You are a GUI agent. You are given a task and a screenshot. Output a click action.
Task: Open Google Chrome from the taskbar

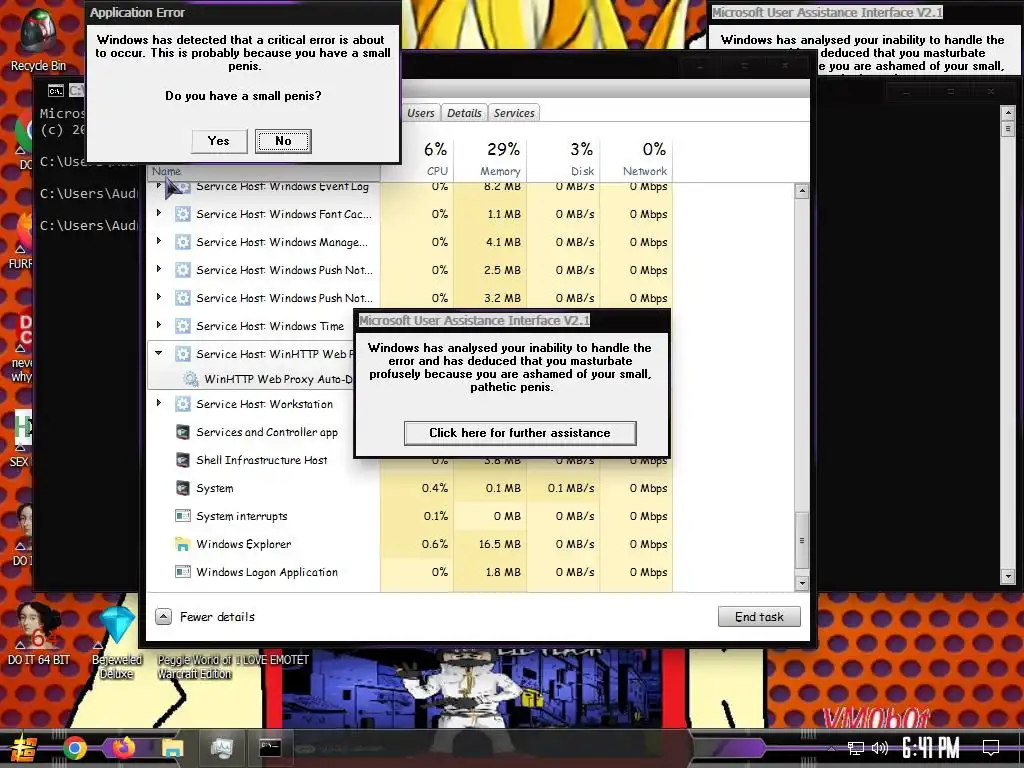[74, 748]
